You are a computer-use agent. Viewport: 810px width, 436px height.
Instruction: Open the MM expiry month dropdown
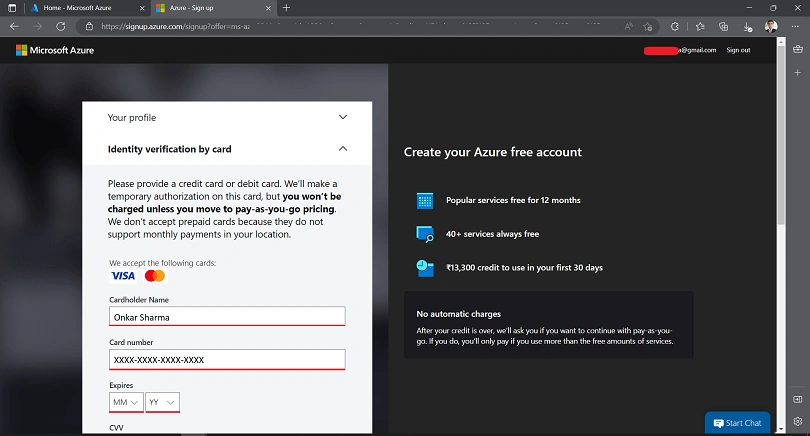click(x=126, y=402)
